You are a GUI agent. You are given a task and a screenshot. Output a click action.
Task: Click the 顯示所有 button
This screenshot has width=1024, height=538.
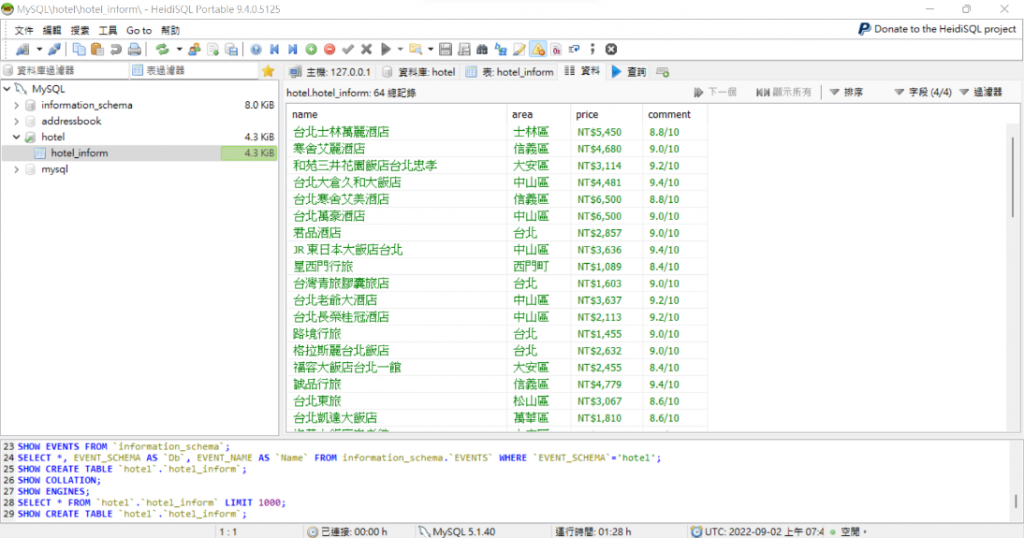[x=783, y=93]
